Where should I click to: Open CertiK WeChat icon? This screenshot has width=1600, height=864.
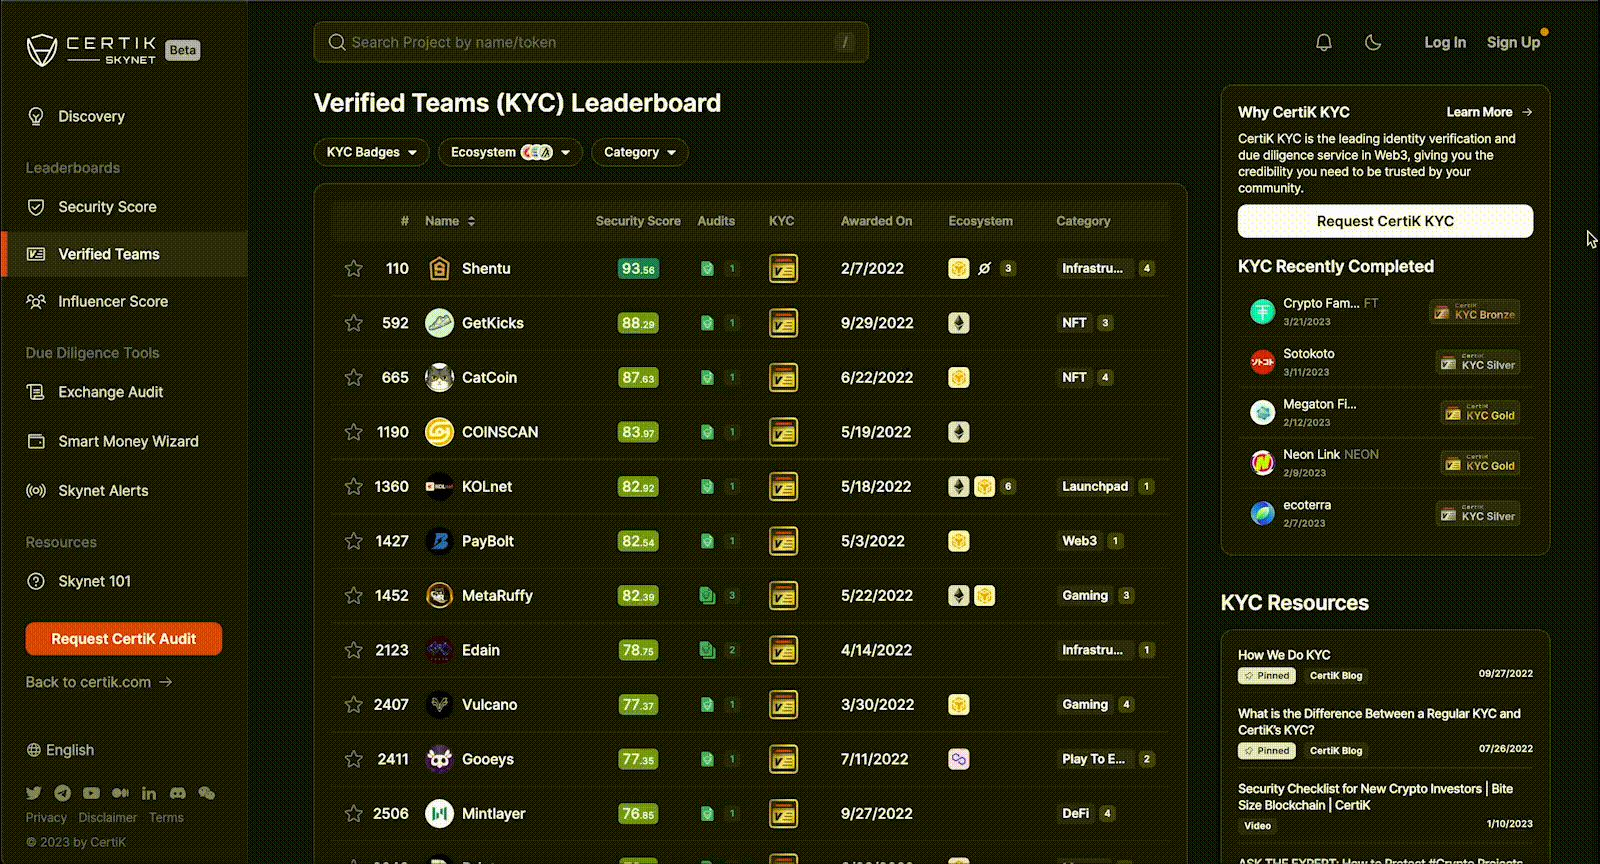(x=207, y=793)
